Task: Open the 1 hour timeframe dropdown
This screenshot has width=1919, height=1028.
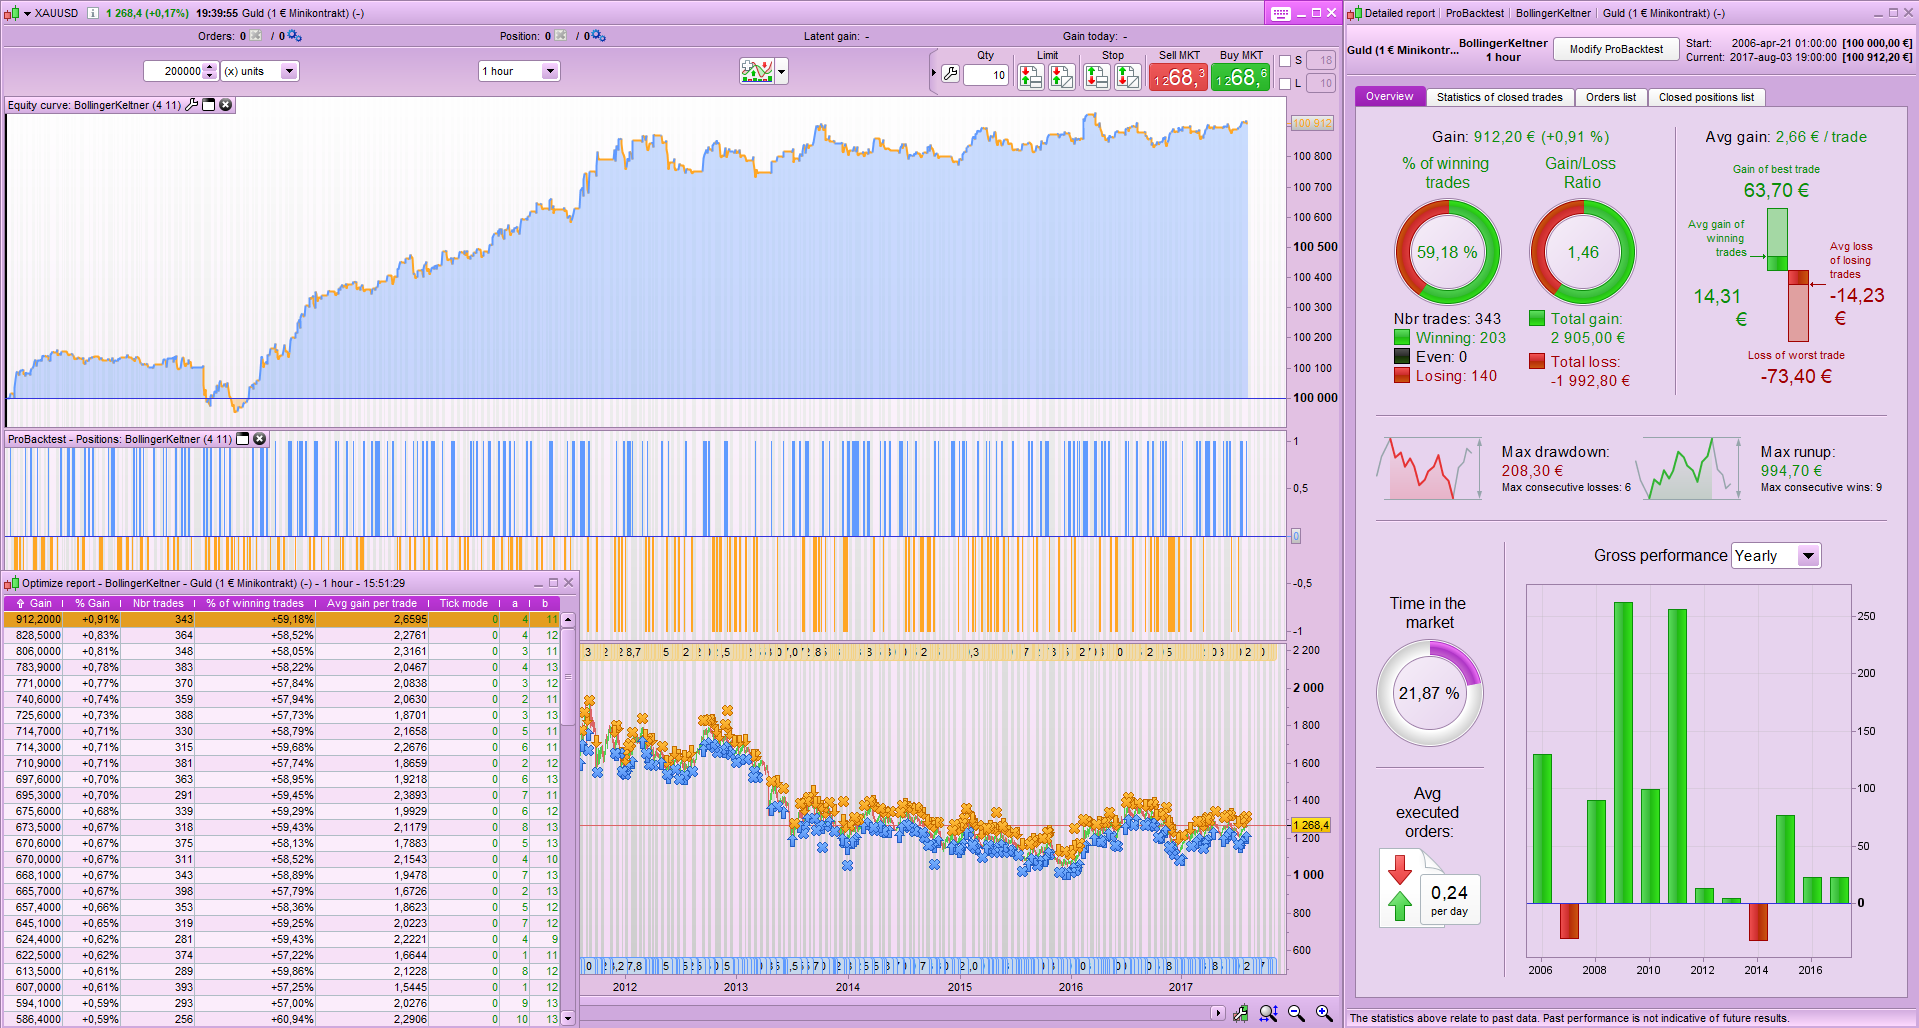Action: pos(549,71)
